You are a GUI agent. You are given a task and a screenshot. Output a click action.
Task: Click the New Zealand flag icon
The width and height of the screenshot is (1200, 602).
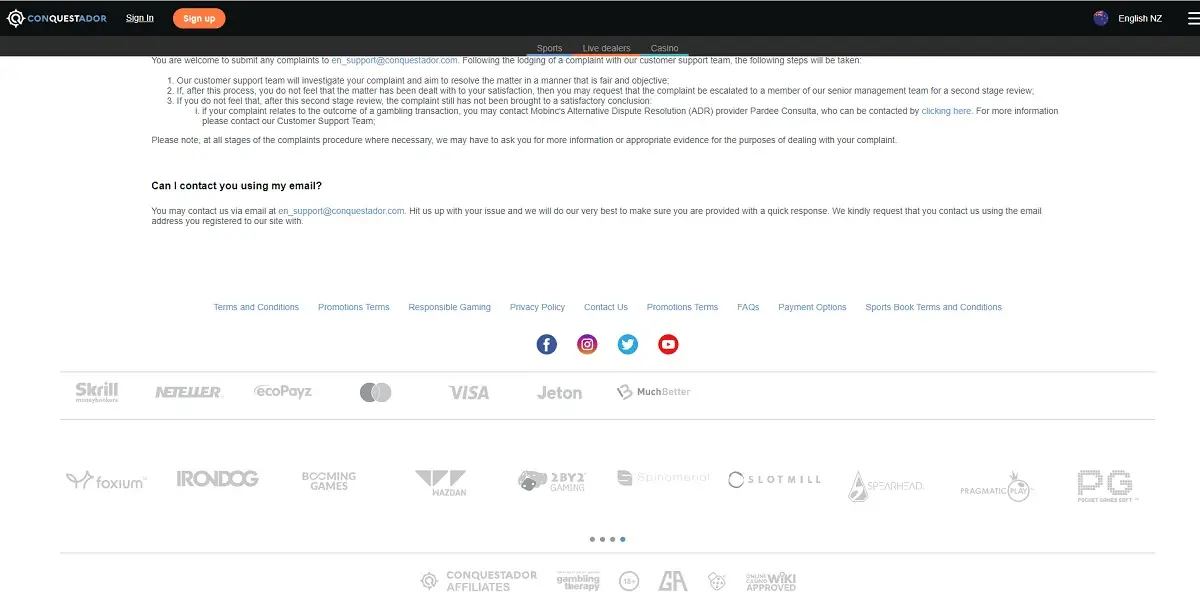(x=1101, y=18)
